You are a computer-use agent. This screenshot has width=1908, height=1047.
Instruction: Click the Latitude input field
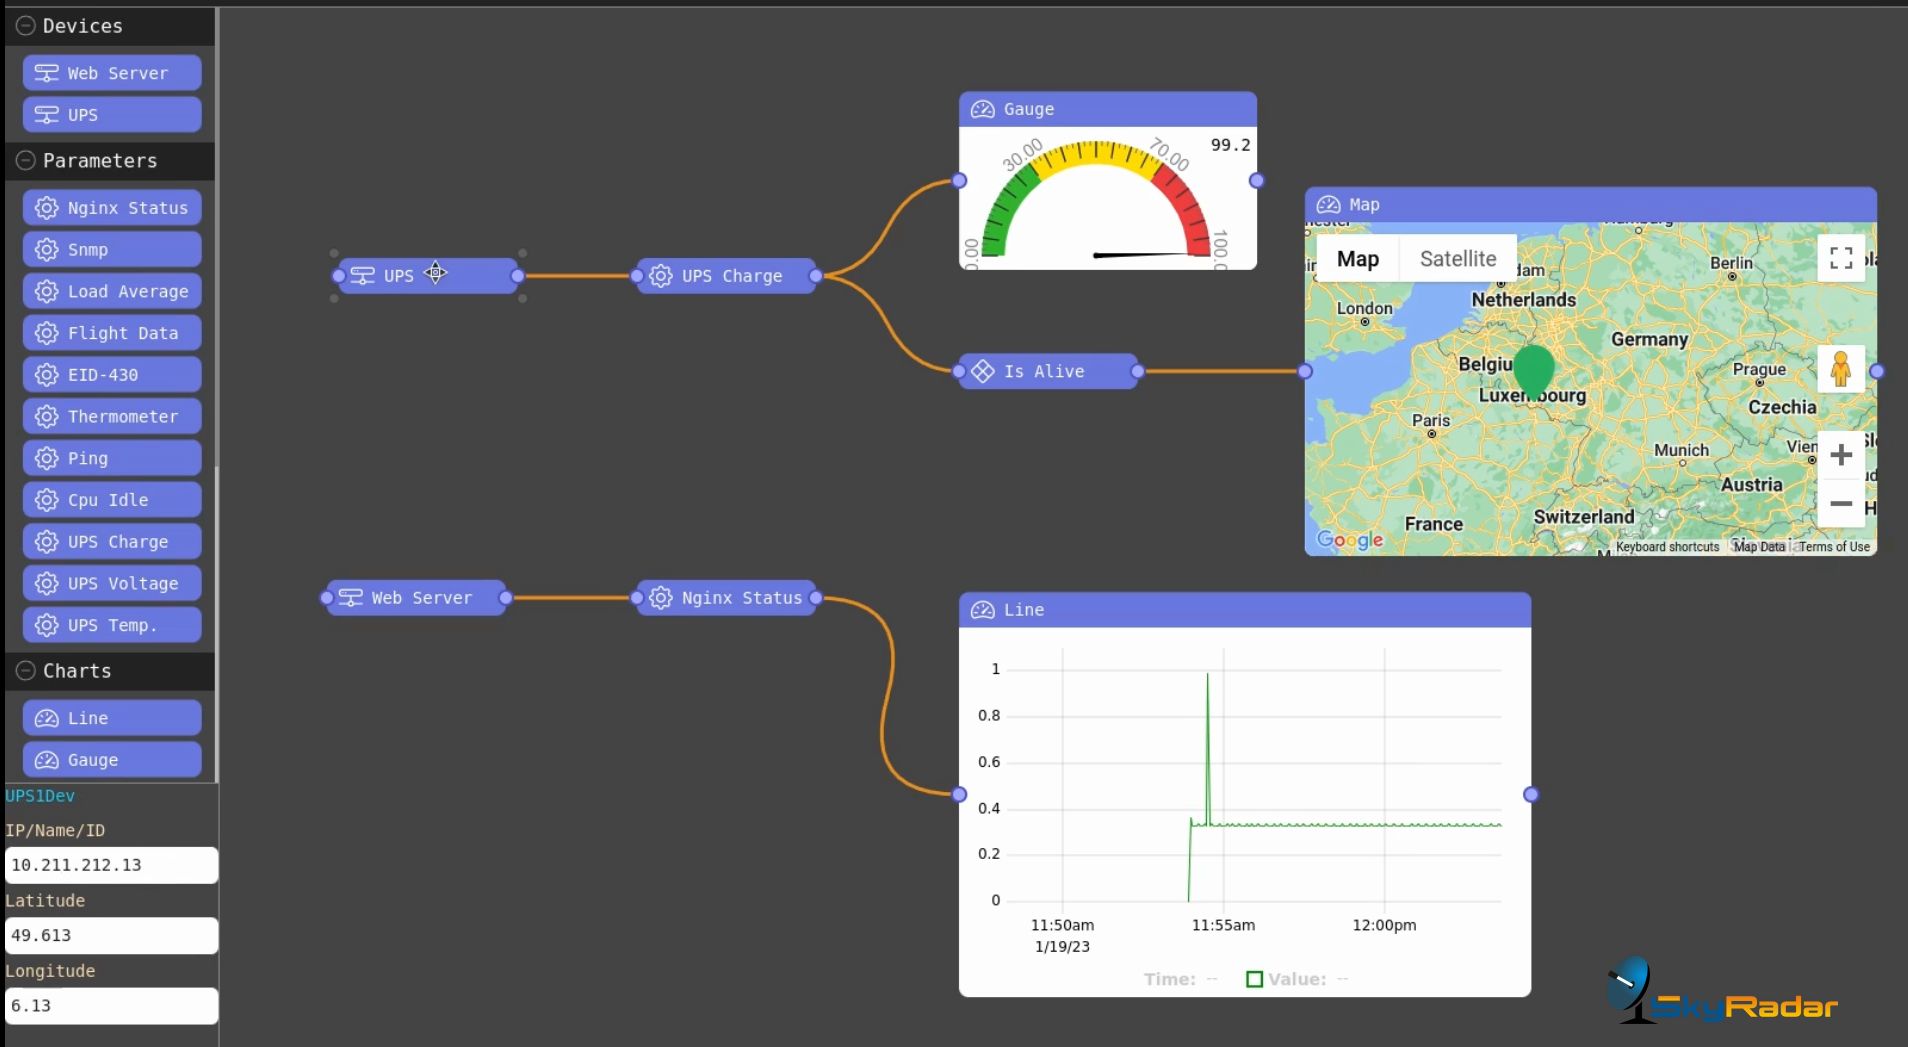(110, 934)
